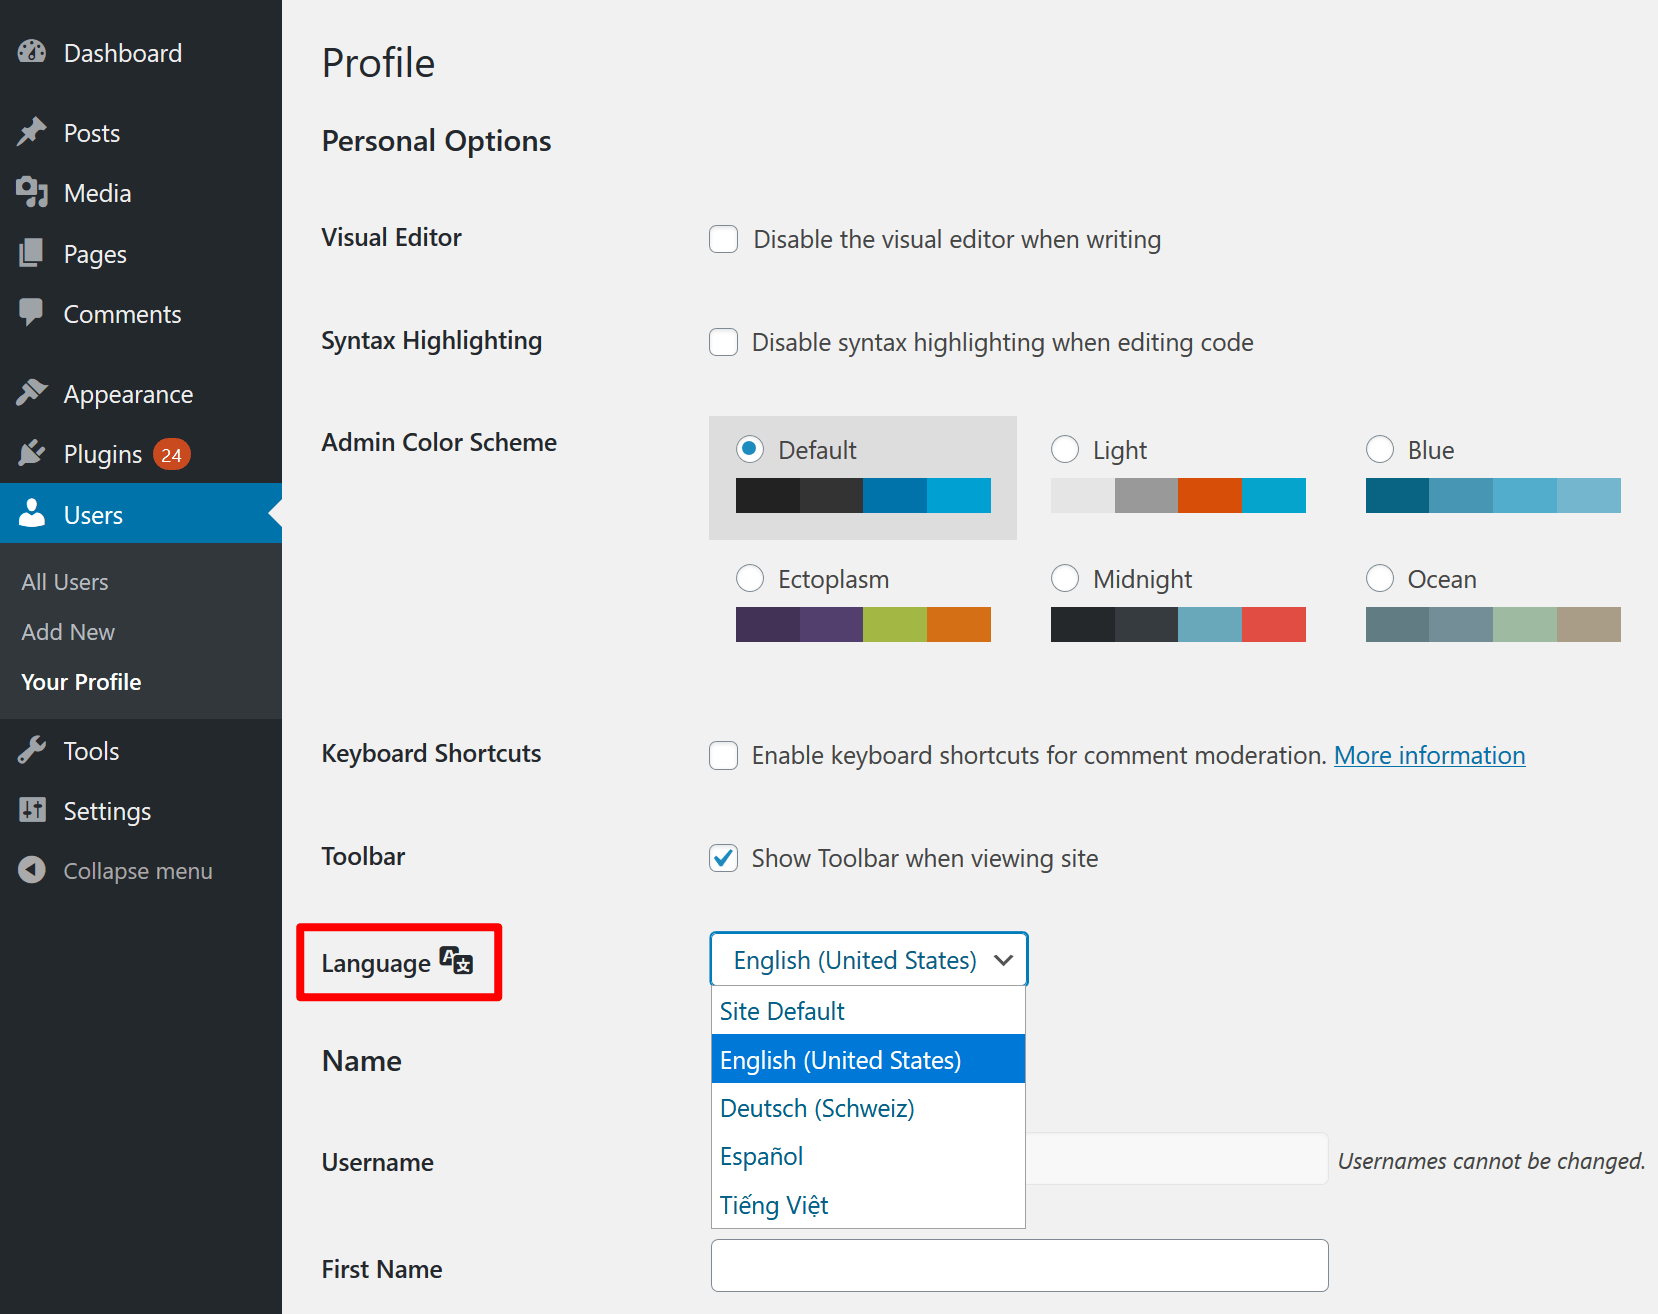Open Appearance via the paintbrush icon

pos(33,393)
